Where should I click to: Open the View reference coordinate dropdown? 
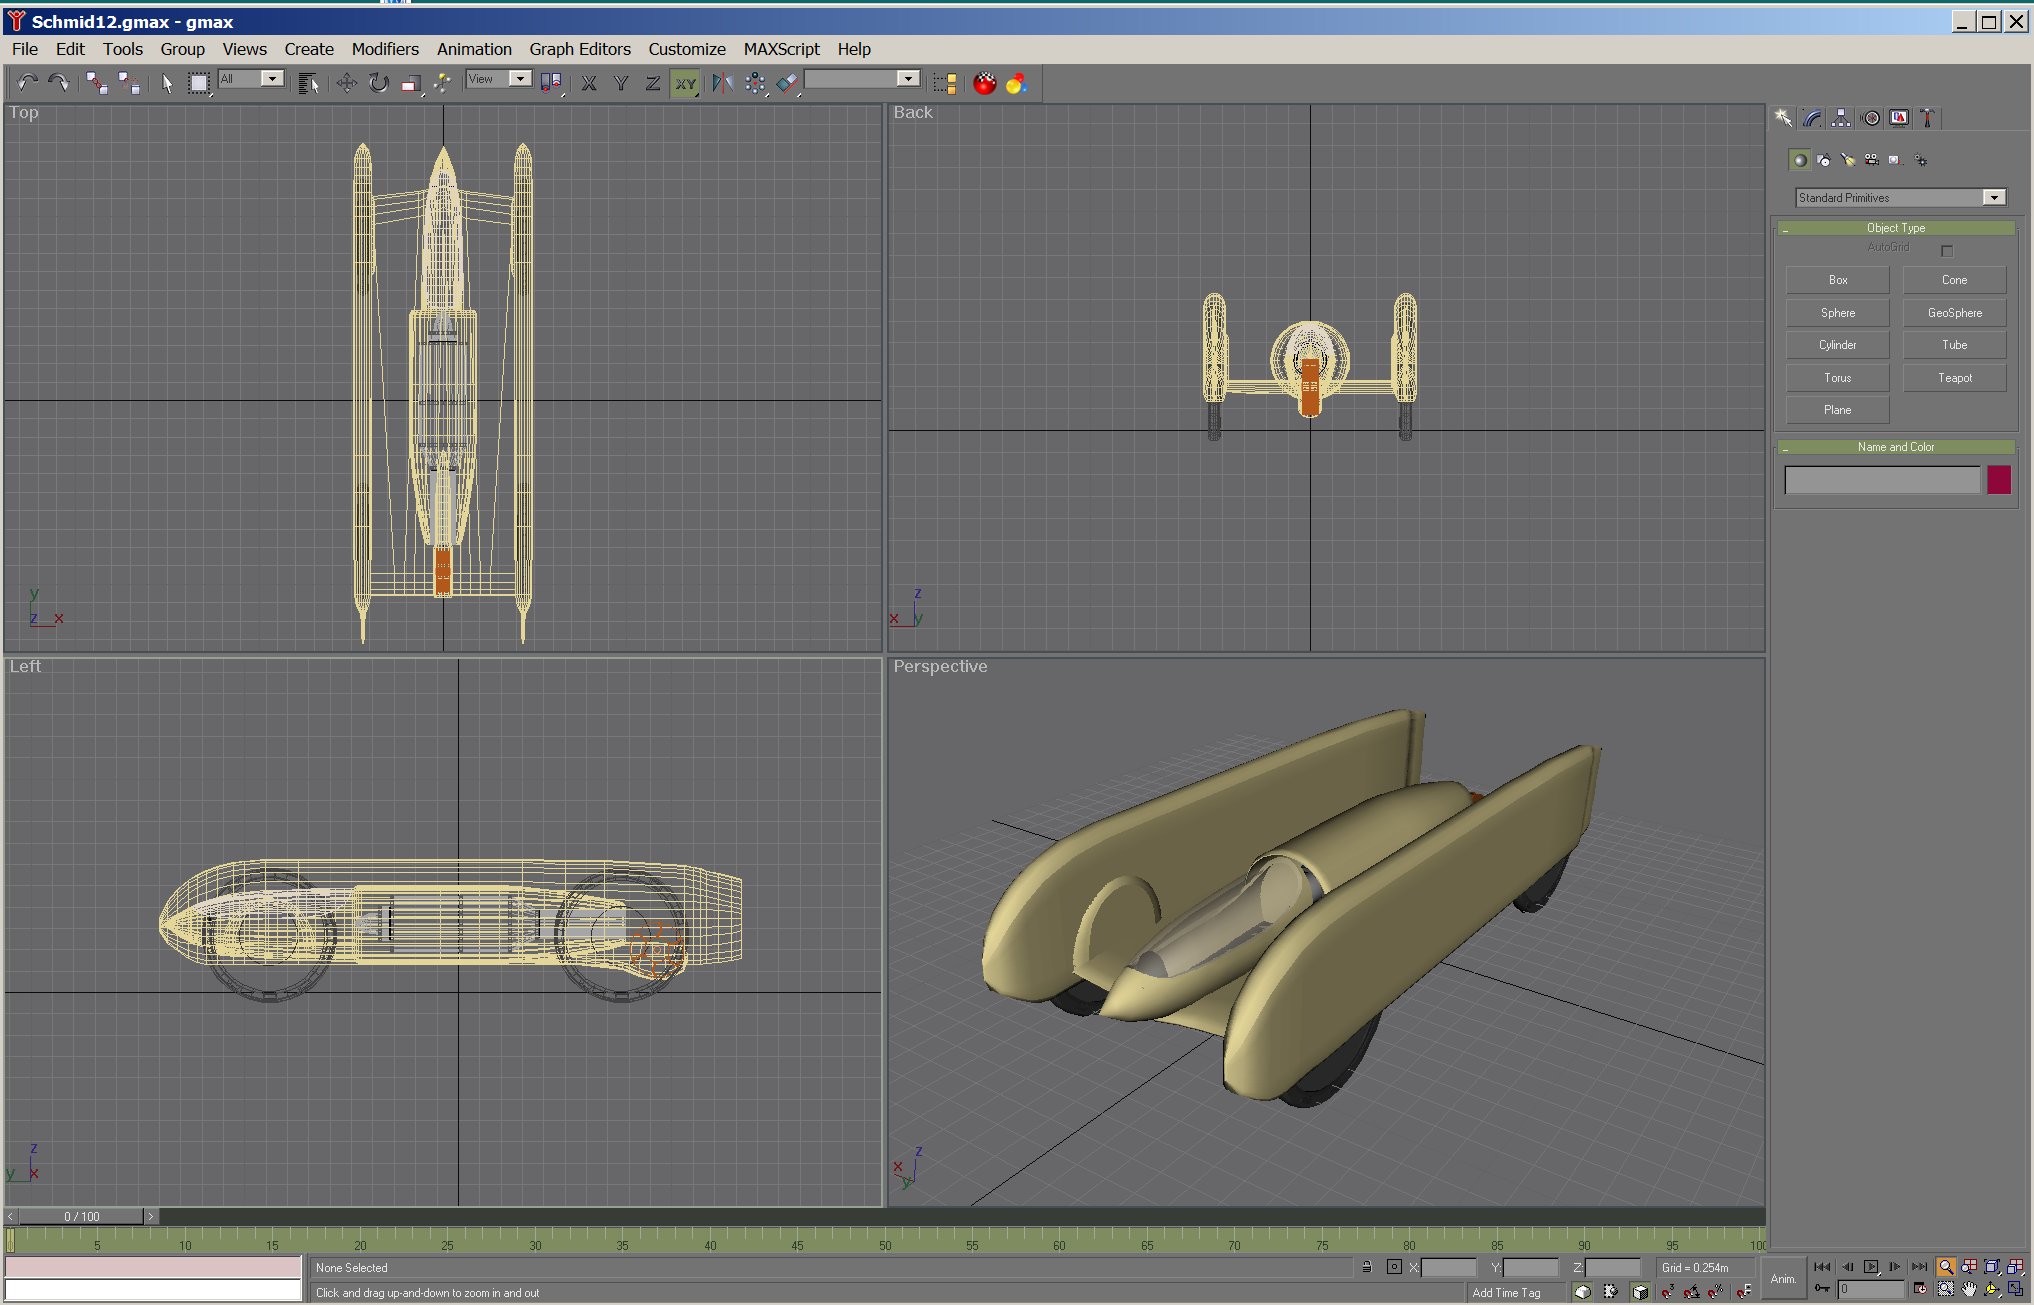(520, 79)
